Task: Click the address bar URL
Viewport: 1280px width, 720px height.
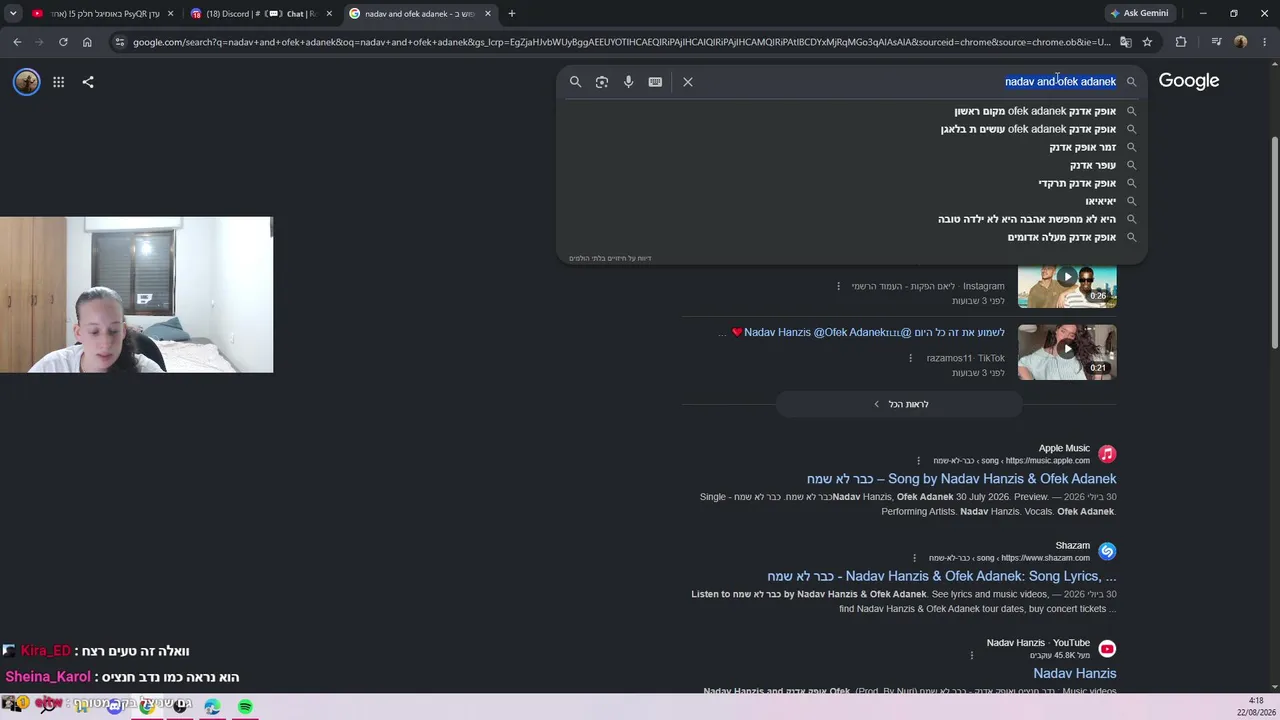Action: (x=621, y=42)
